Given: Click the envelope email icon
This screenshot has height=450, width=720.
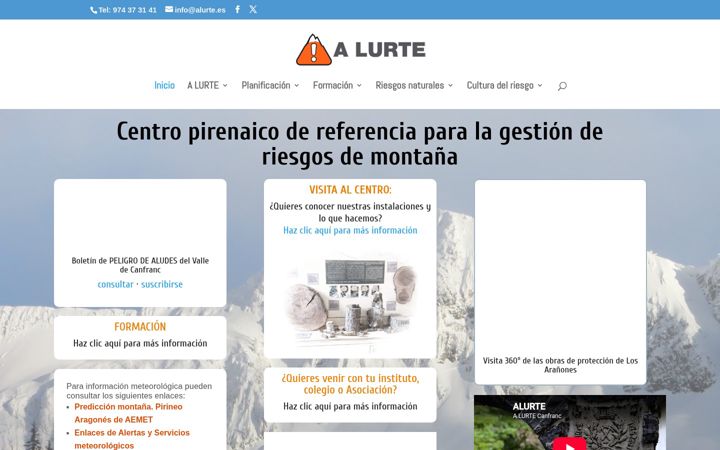Looking at the screenshot, I should (x=169, y=9).
